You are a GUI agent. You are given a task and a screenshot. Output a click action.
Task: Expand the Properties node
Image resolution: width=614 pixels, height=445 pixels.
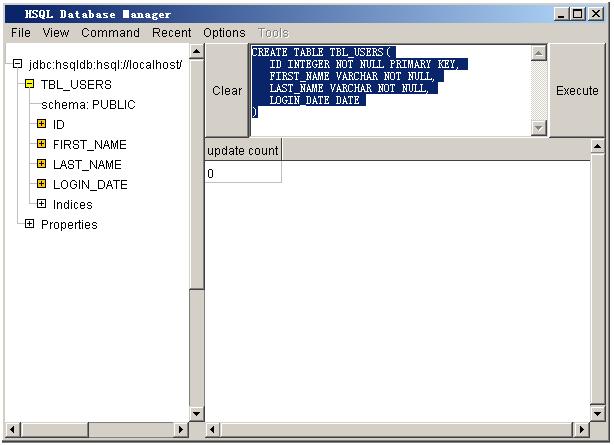29,224
